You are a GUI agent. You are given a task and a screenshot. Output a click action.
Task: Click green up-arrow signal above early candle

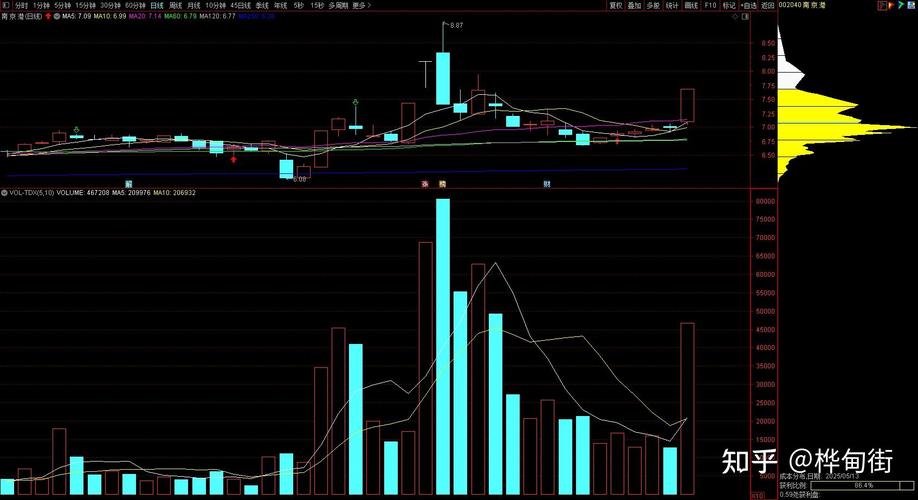76,129
